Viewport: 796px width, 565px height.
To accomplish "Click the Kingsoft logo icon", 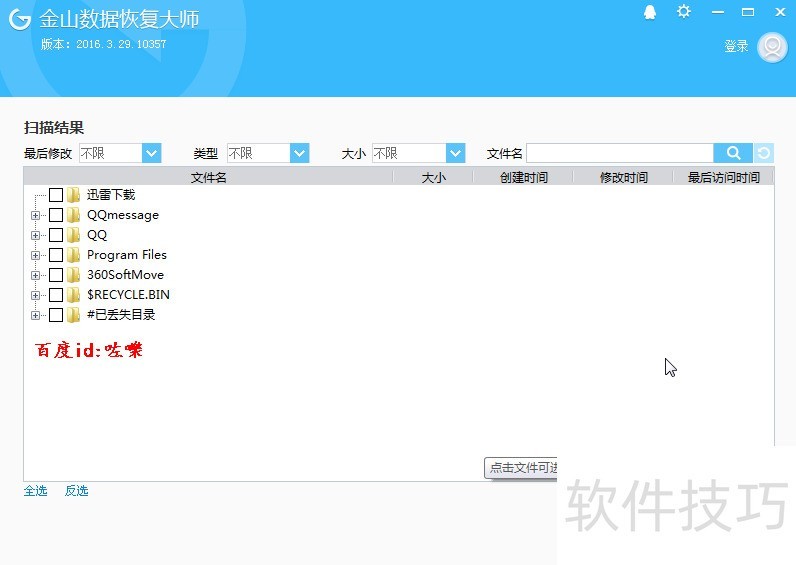I will pos(20,20).
